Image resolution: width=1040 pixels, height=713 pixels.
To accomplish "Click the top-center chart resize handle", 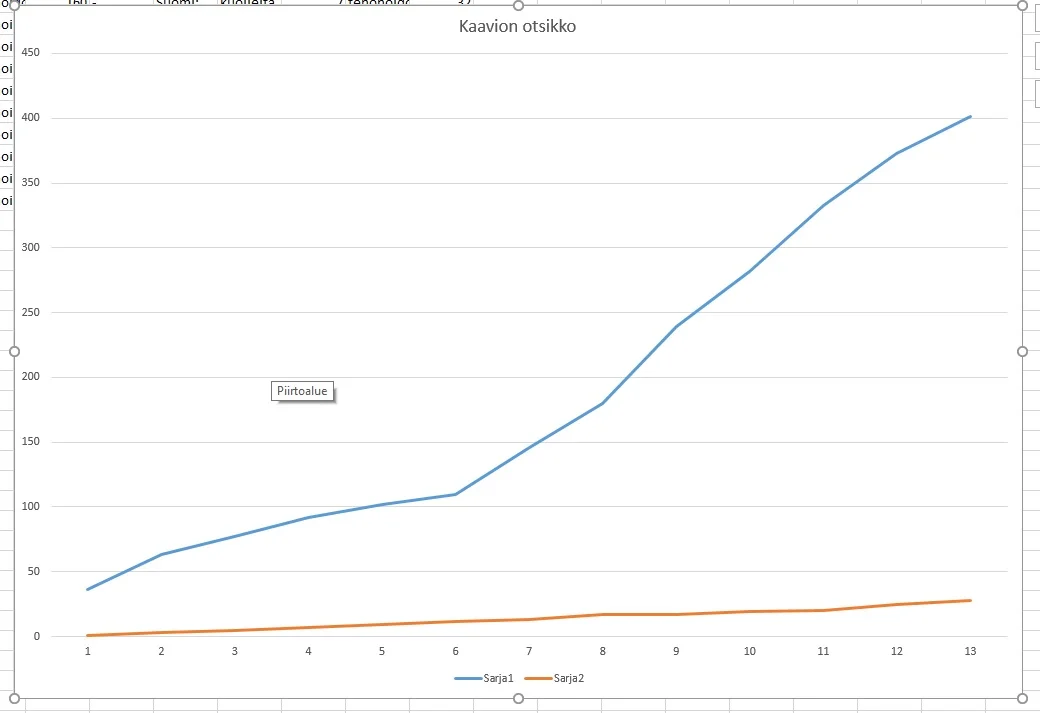I will click(518, 5).
